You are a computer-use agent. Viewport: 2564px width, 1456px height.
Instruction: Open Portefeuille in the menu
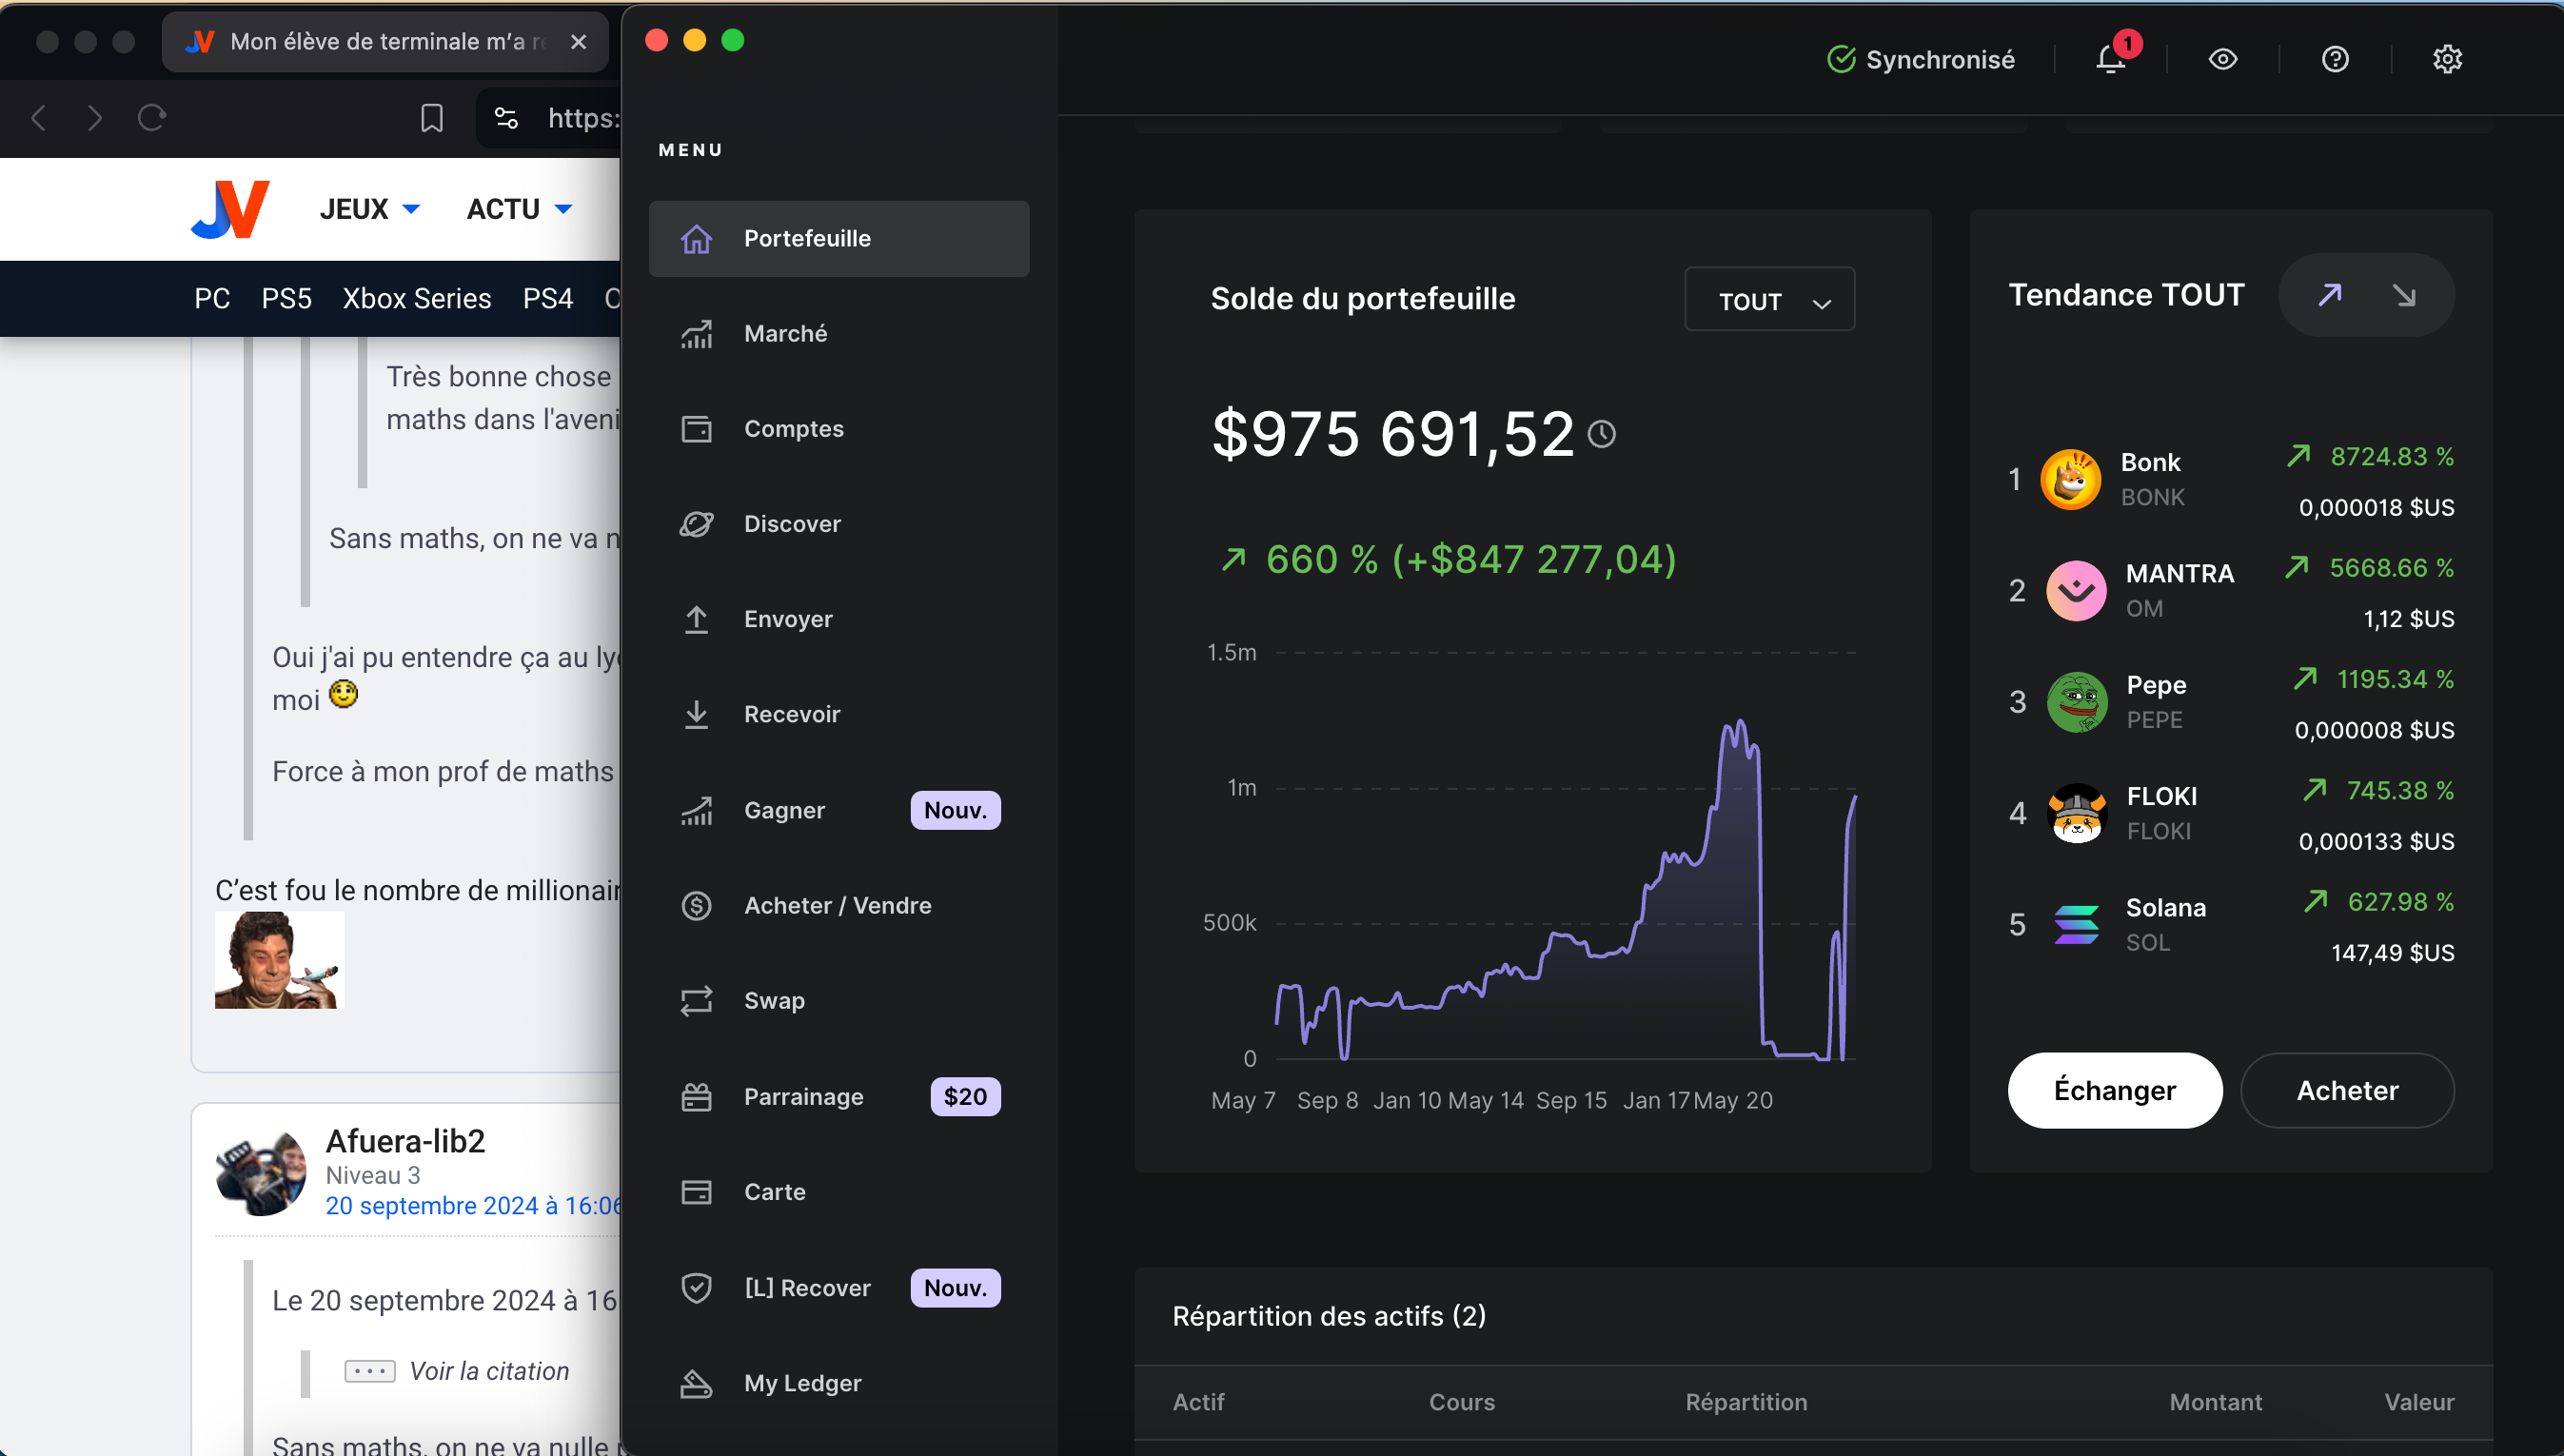(x=839, y=238)
